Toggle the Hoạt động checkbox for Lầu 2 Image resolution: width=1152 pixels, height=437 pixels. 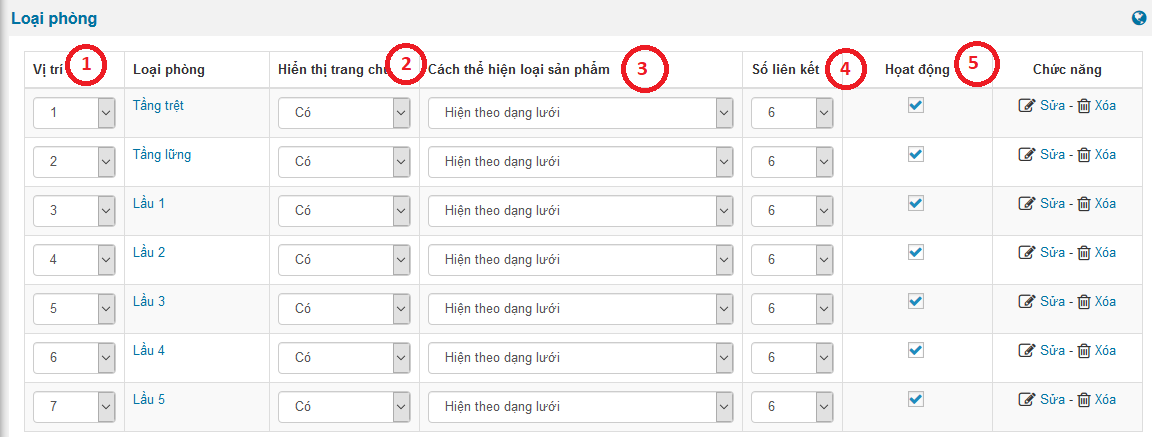pos(916,252)
